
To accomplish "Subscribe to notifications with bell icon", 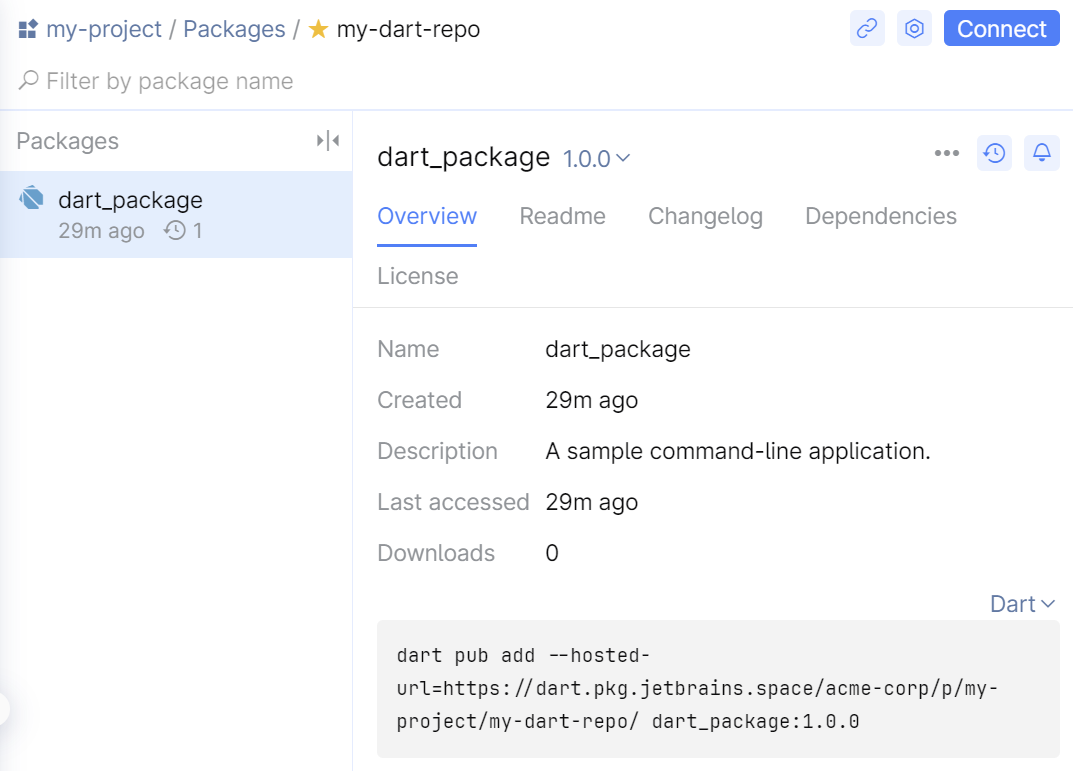I will (1042, 153).
